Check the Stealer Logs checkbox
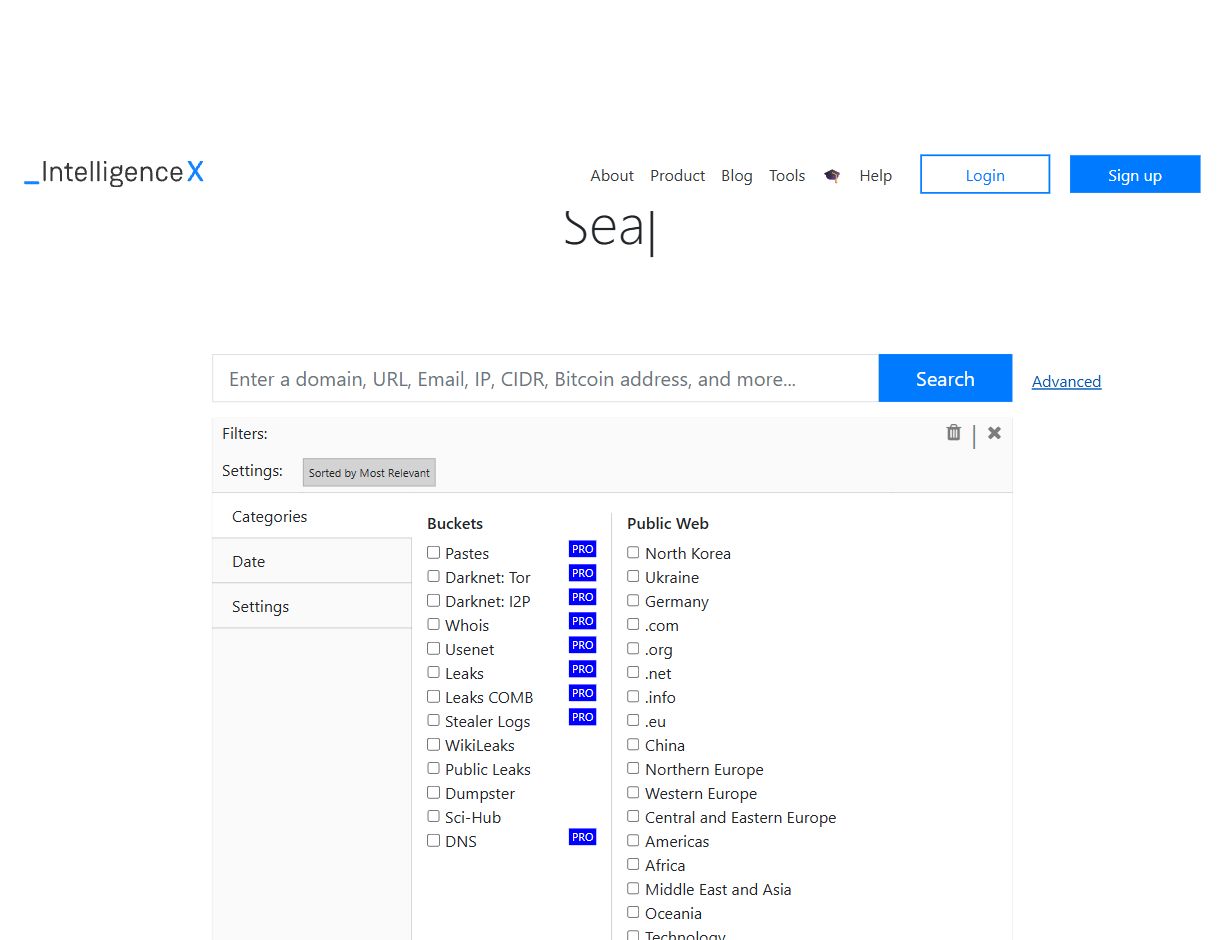This screenshot has width=1220, height=940. pos(434,720)
